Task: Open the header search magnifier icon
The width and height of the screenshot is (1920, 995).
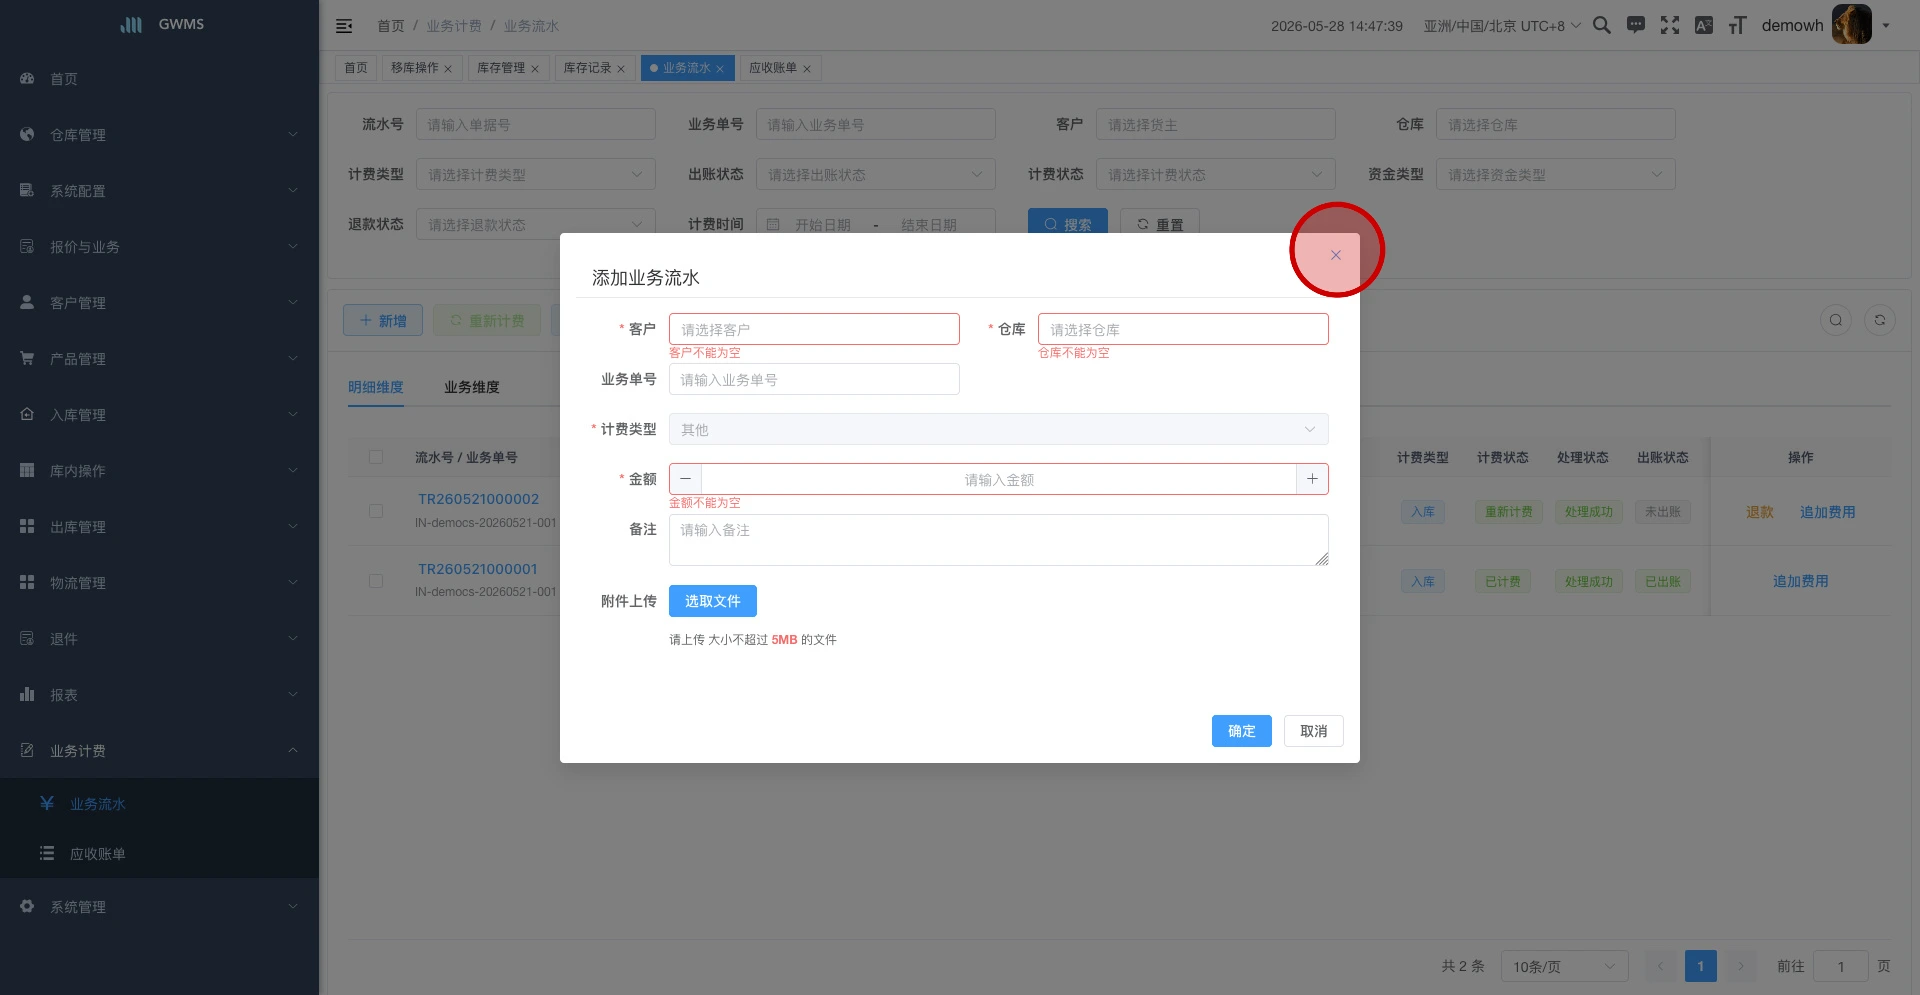Action: (x=1601, y=25)
